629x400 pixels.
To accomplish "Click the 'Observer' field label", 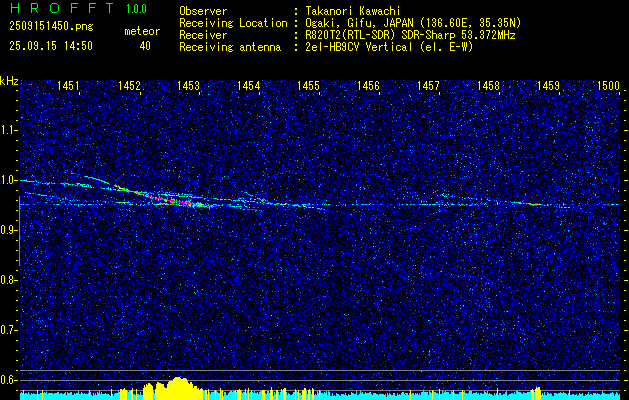I will (x=203, y=11).
